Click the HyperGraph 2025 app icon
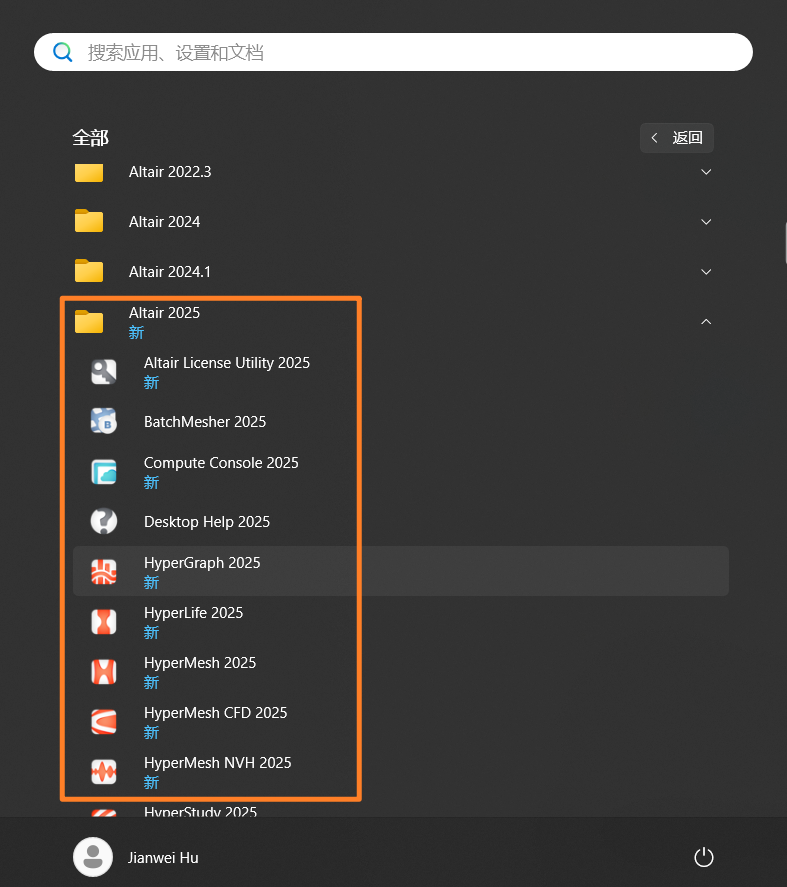This screenshot has height=887, width=787. [104, 572]
